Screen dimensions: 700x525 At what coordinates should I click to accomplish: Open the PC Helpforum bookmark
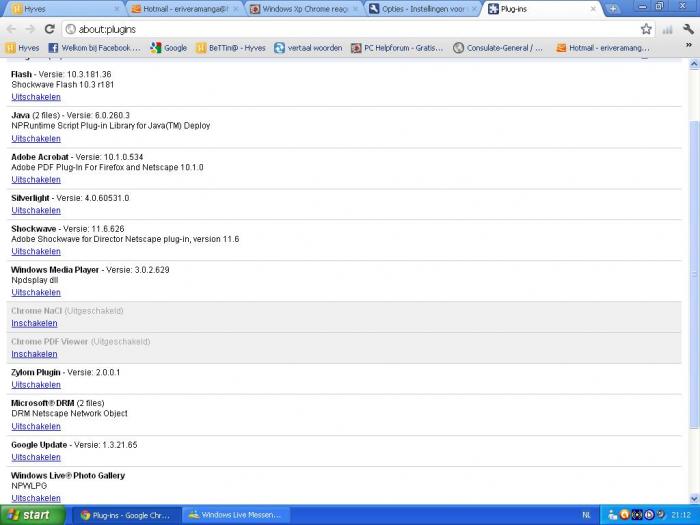[x=397, y=48]
